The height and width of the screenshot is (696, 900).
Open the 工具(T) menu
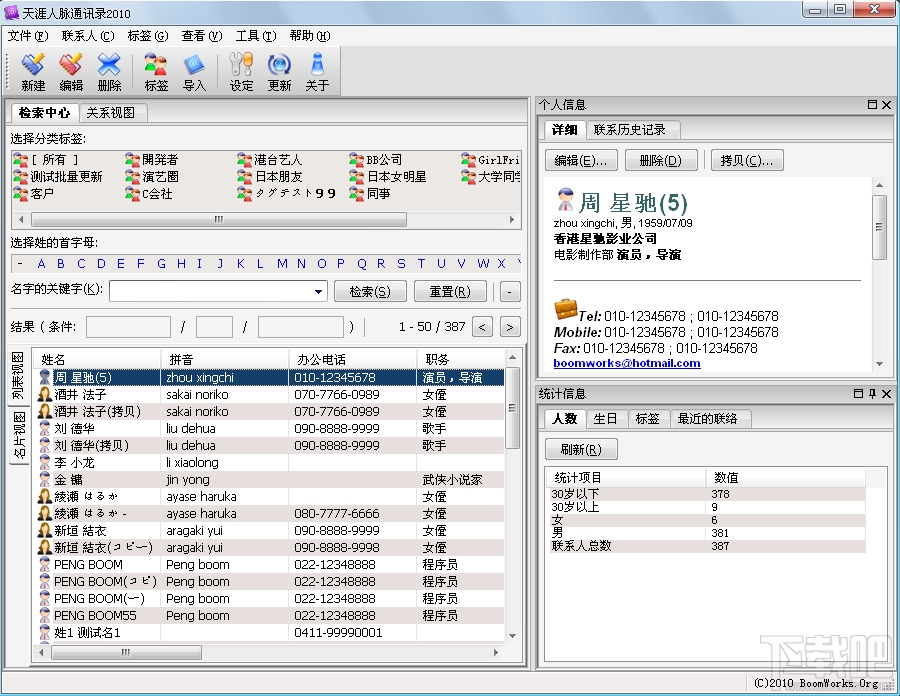click(x=256, y=36)
